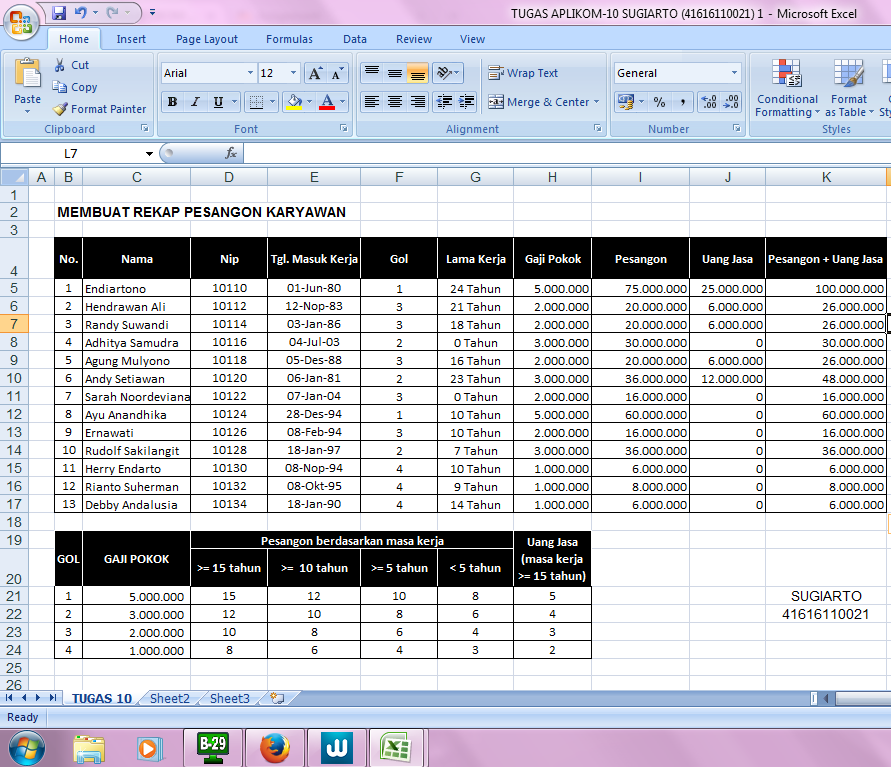The image size is (891, 767).
Task: Copy the selection to clipboard
Action: point(75,87)
